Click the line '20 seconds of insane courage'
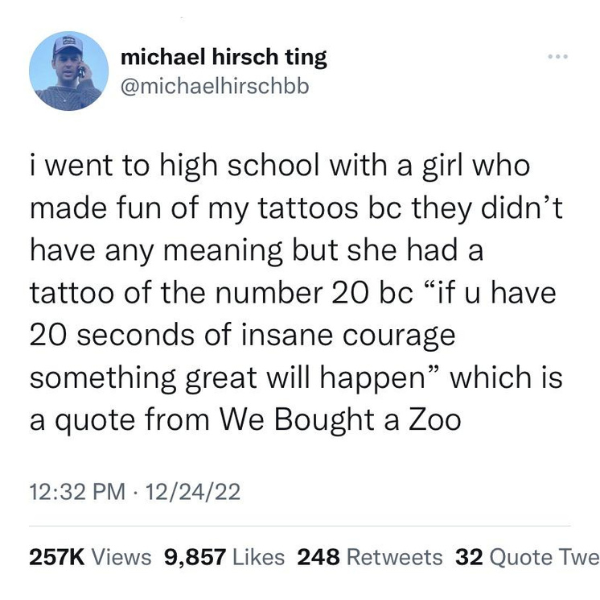Image resolution: width=600 pixels, height=600 pixels. tap(243, 335)
